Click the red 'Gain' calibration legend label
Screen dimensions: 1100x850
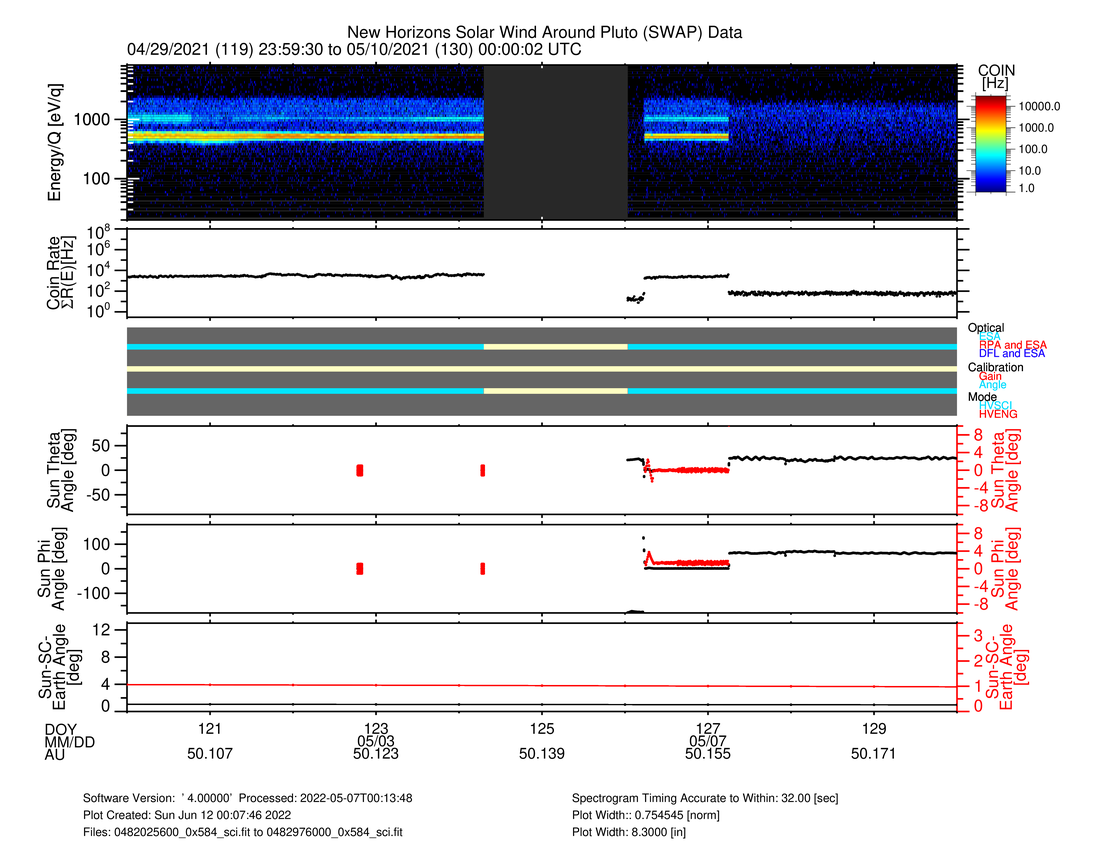pyautogui.click(x=992, y=376)
